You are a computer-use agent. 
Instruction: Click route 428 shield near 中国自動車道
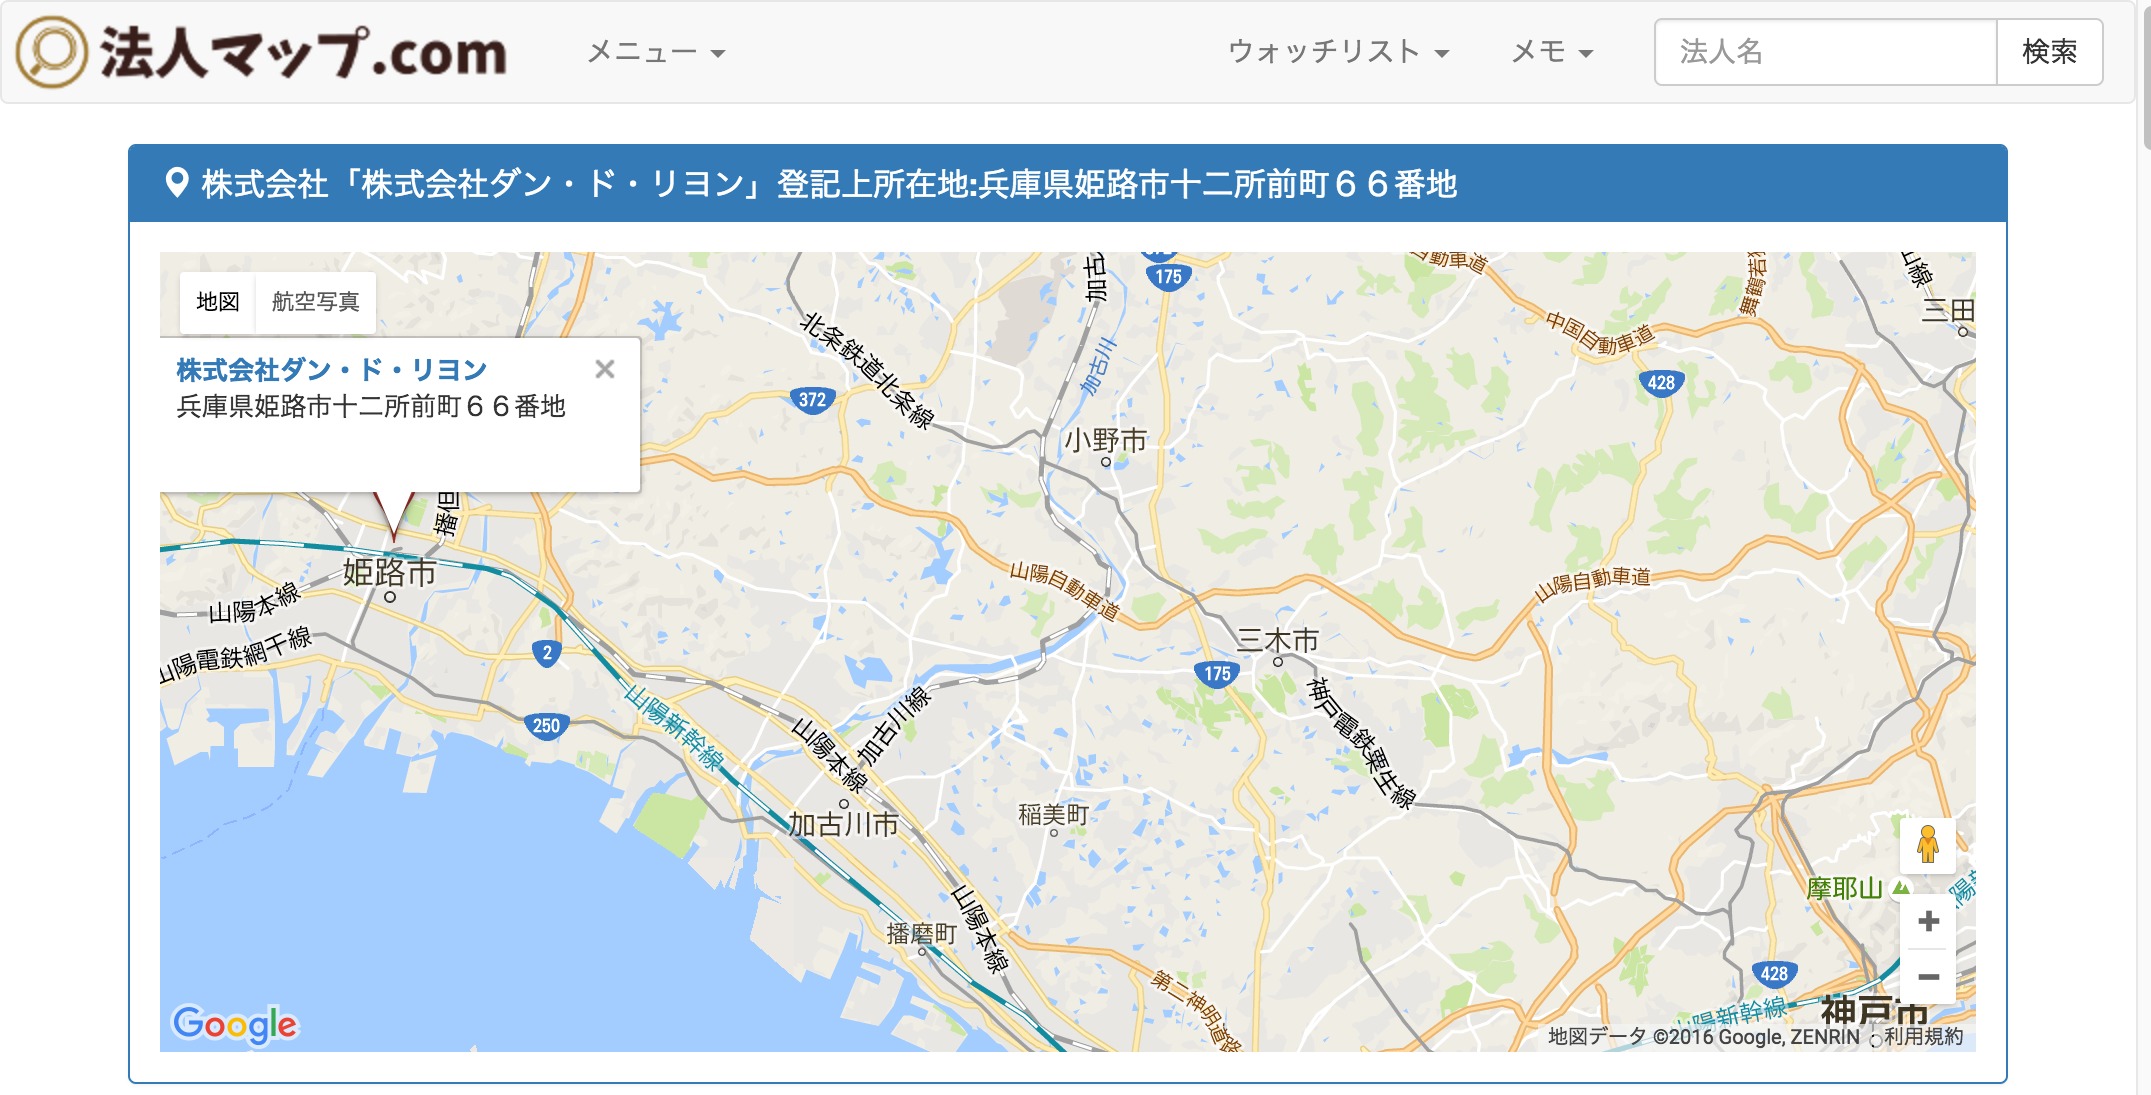tap(1661, 382)
